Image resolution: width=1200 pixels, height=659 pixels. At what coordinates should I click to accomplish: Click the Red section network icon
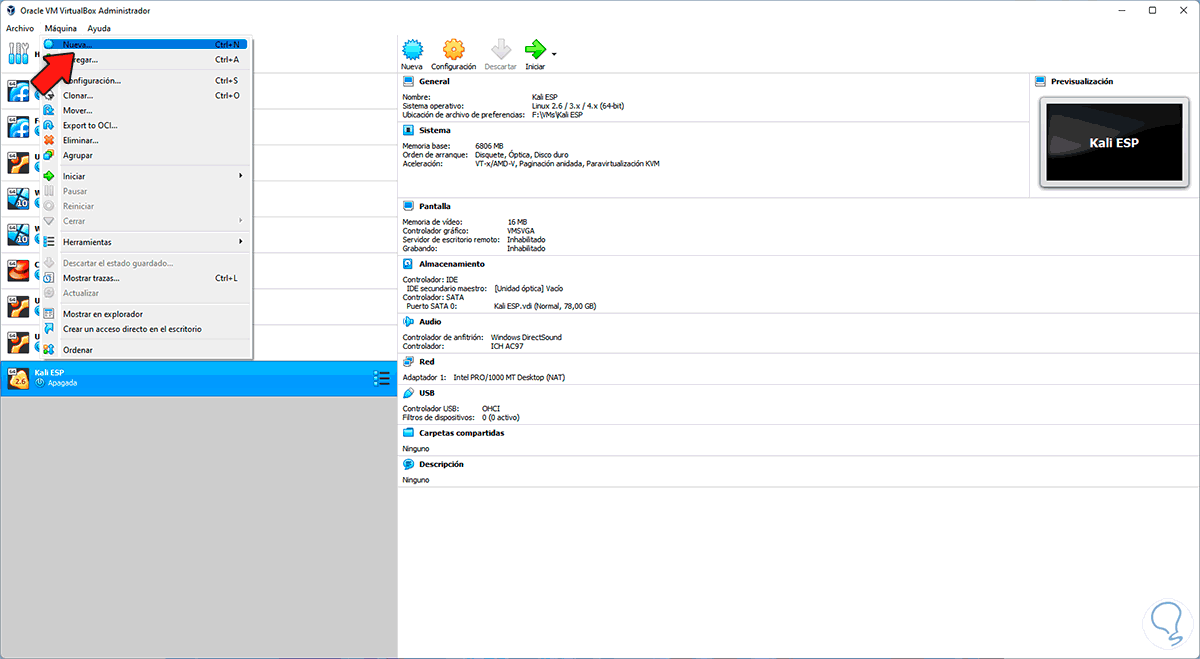click(408, 362)
